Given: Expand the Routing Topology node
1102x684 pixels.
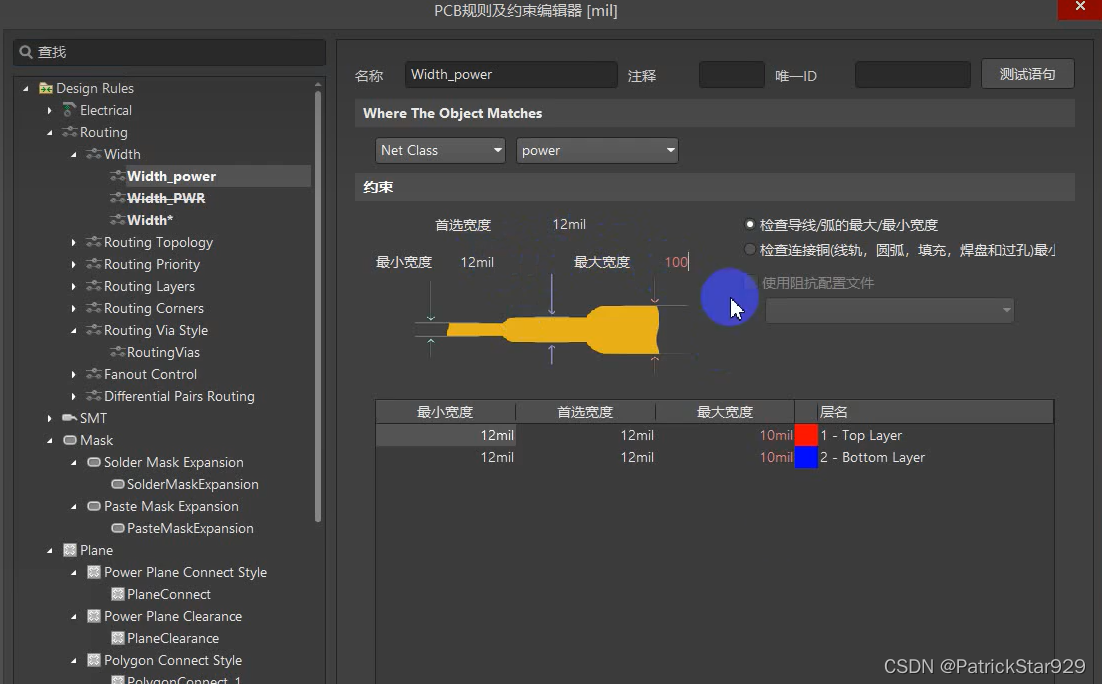Looking at the screenshot, I should [x=74, y=242].
